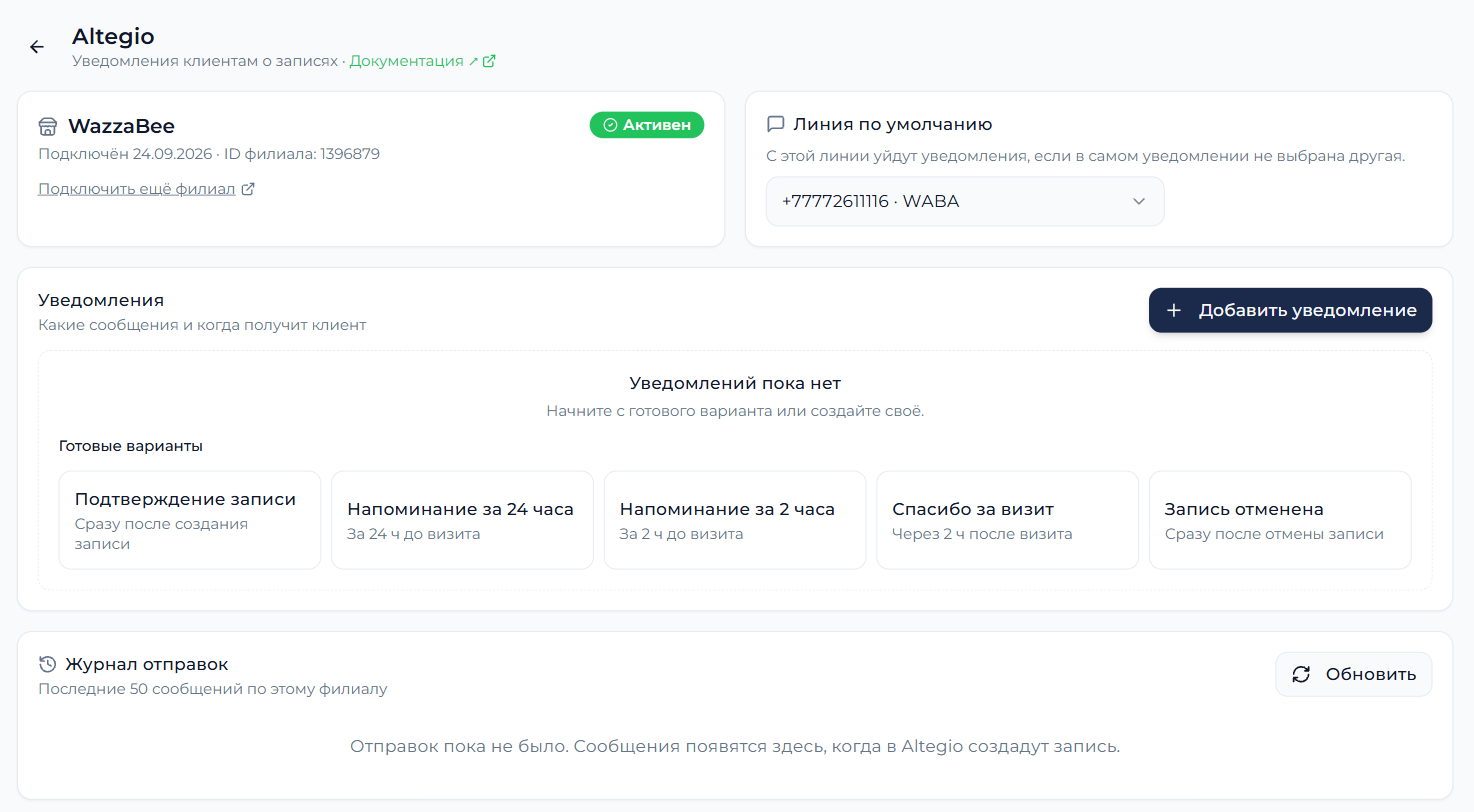Screen dimensions: 1474x812
Task: Choose Напоминание за 2 часа preset
Action: click(x=735, y=520)
